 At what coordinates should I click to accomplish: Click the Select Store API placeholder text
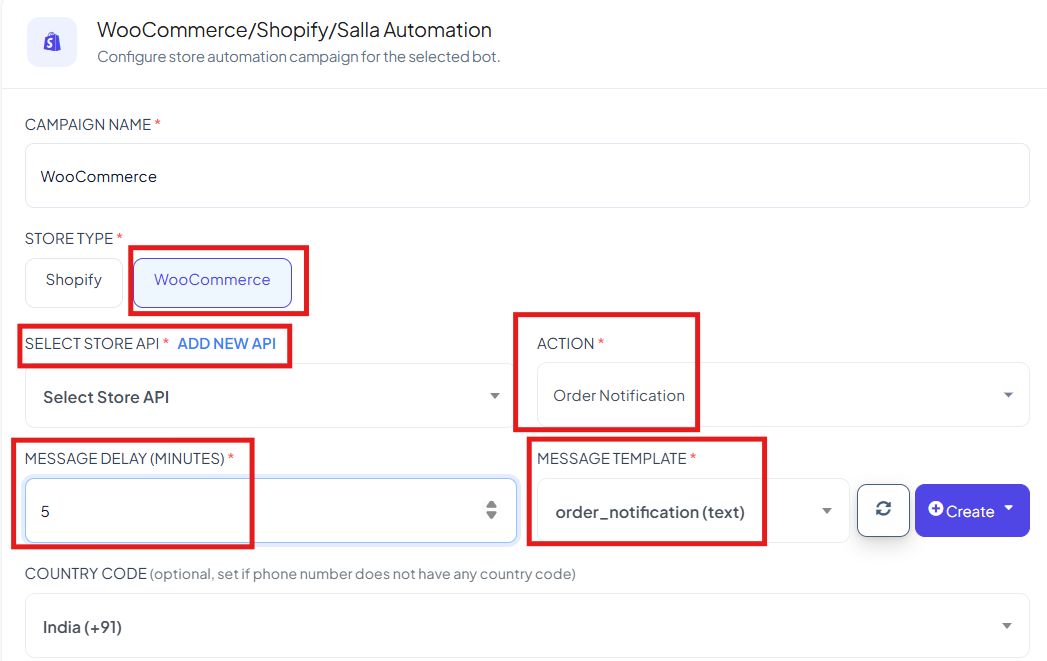pyautogui.click(x=106, y=397)
